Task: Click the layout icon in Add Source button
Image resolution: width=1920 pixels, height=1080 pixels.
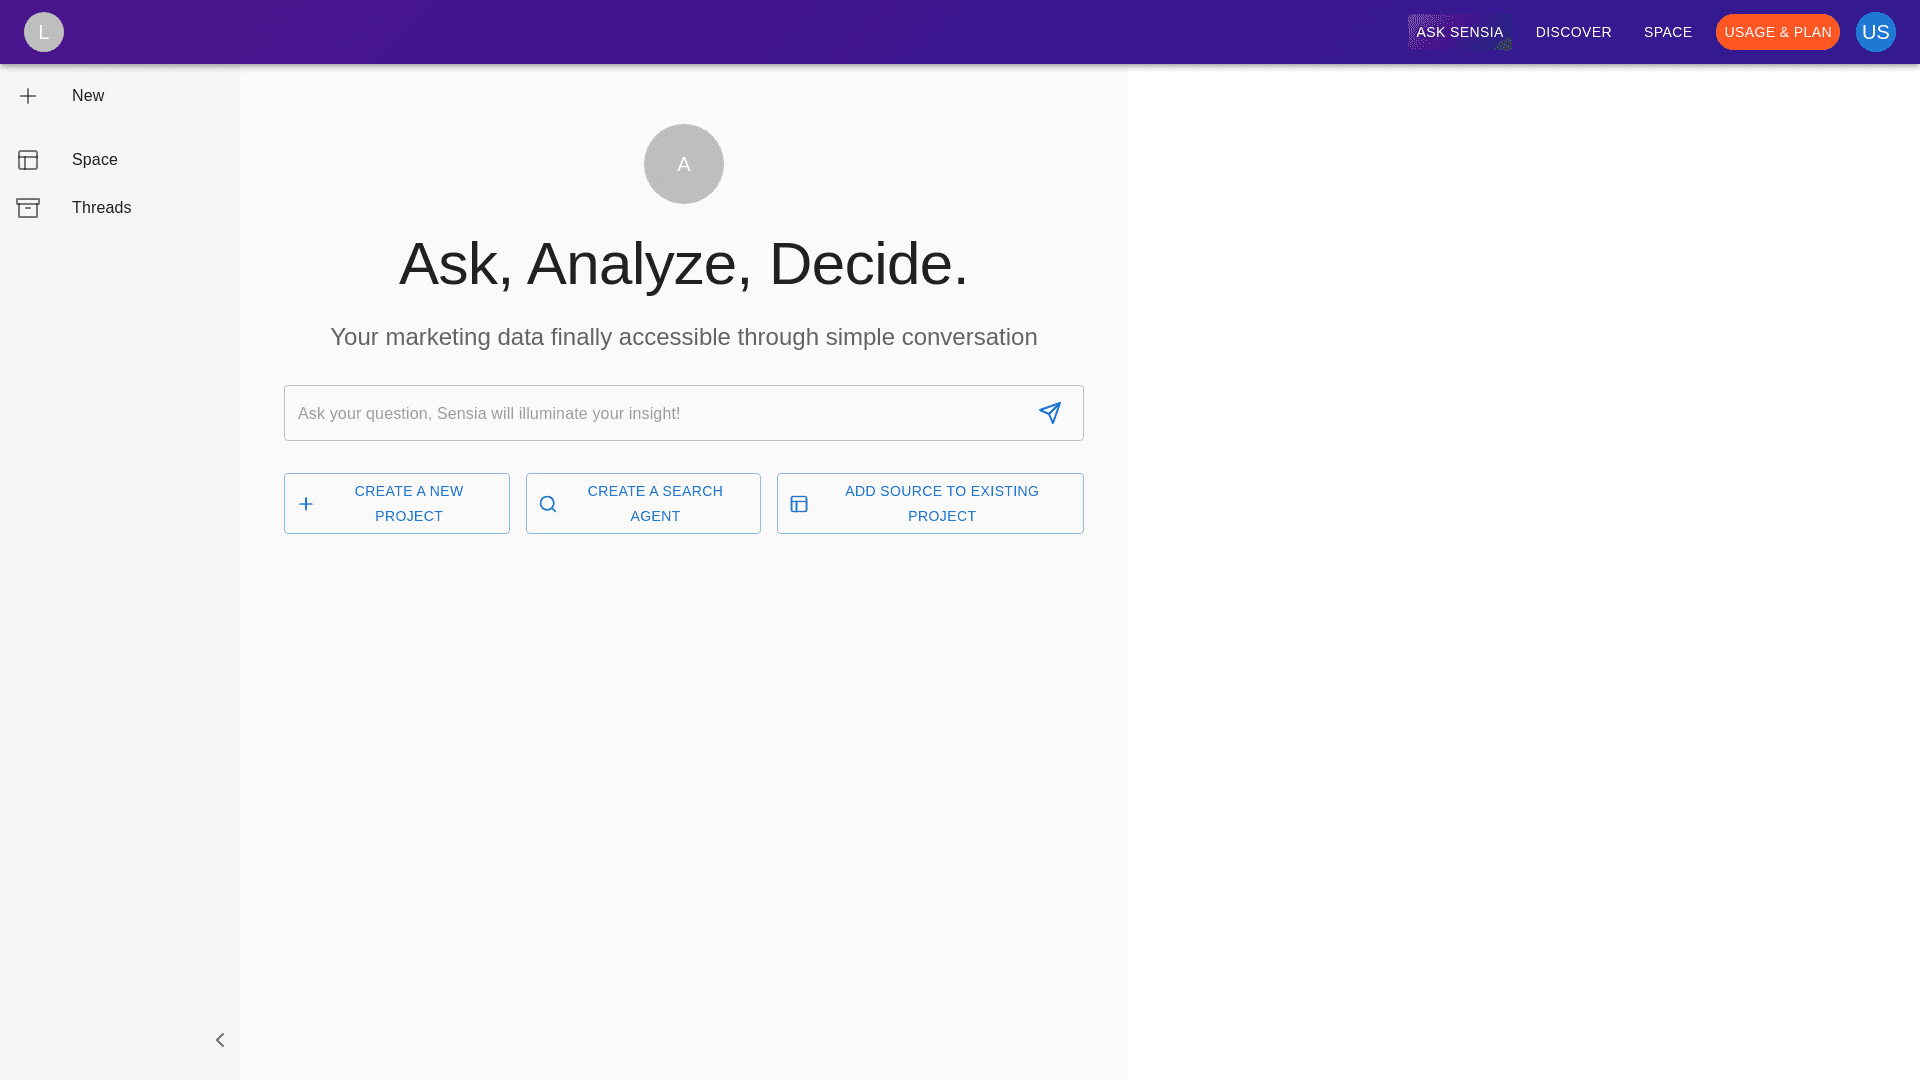Action: coord(799,504)
